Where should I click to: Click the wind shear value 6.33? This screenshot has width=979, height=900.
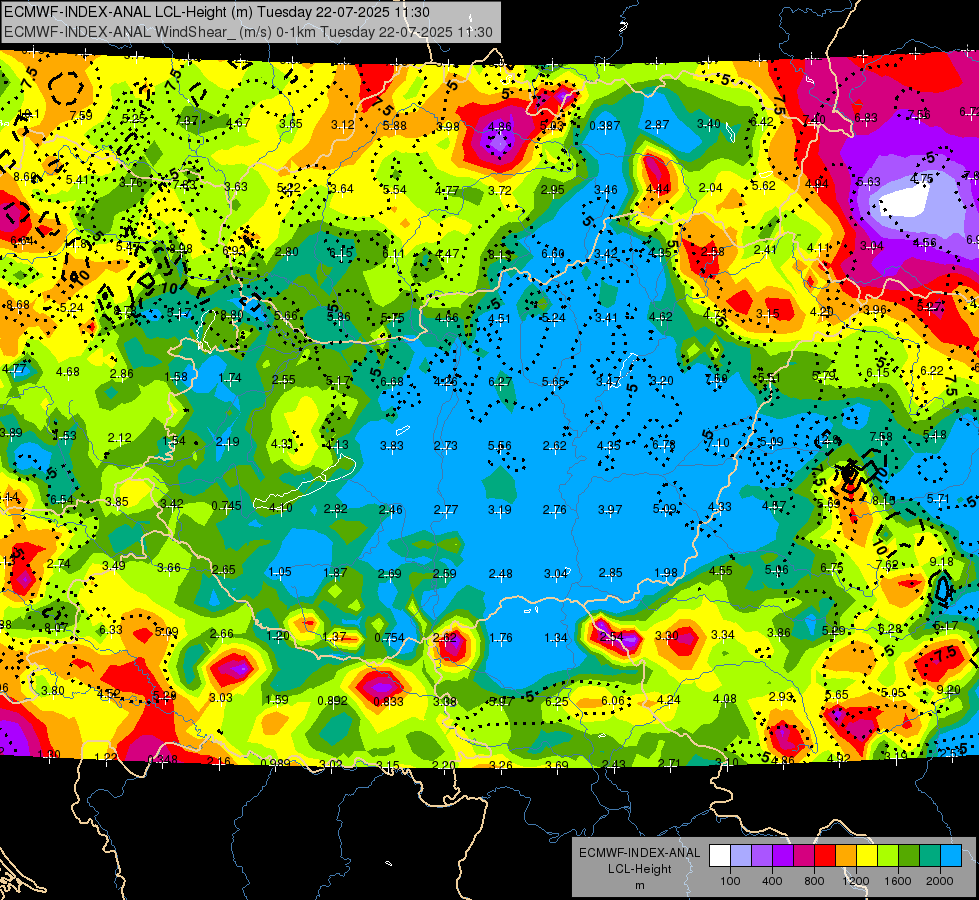pyautogui.click(x=111, y=630)
